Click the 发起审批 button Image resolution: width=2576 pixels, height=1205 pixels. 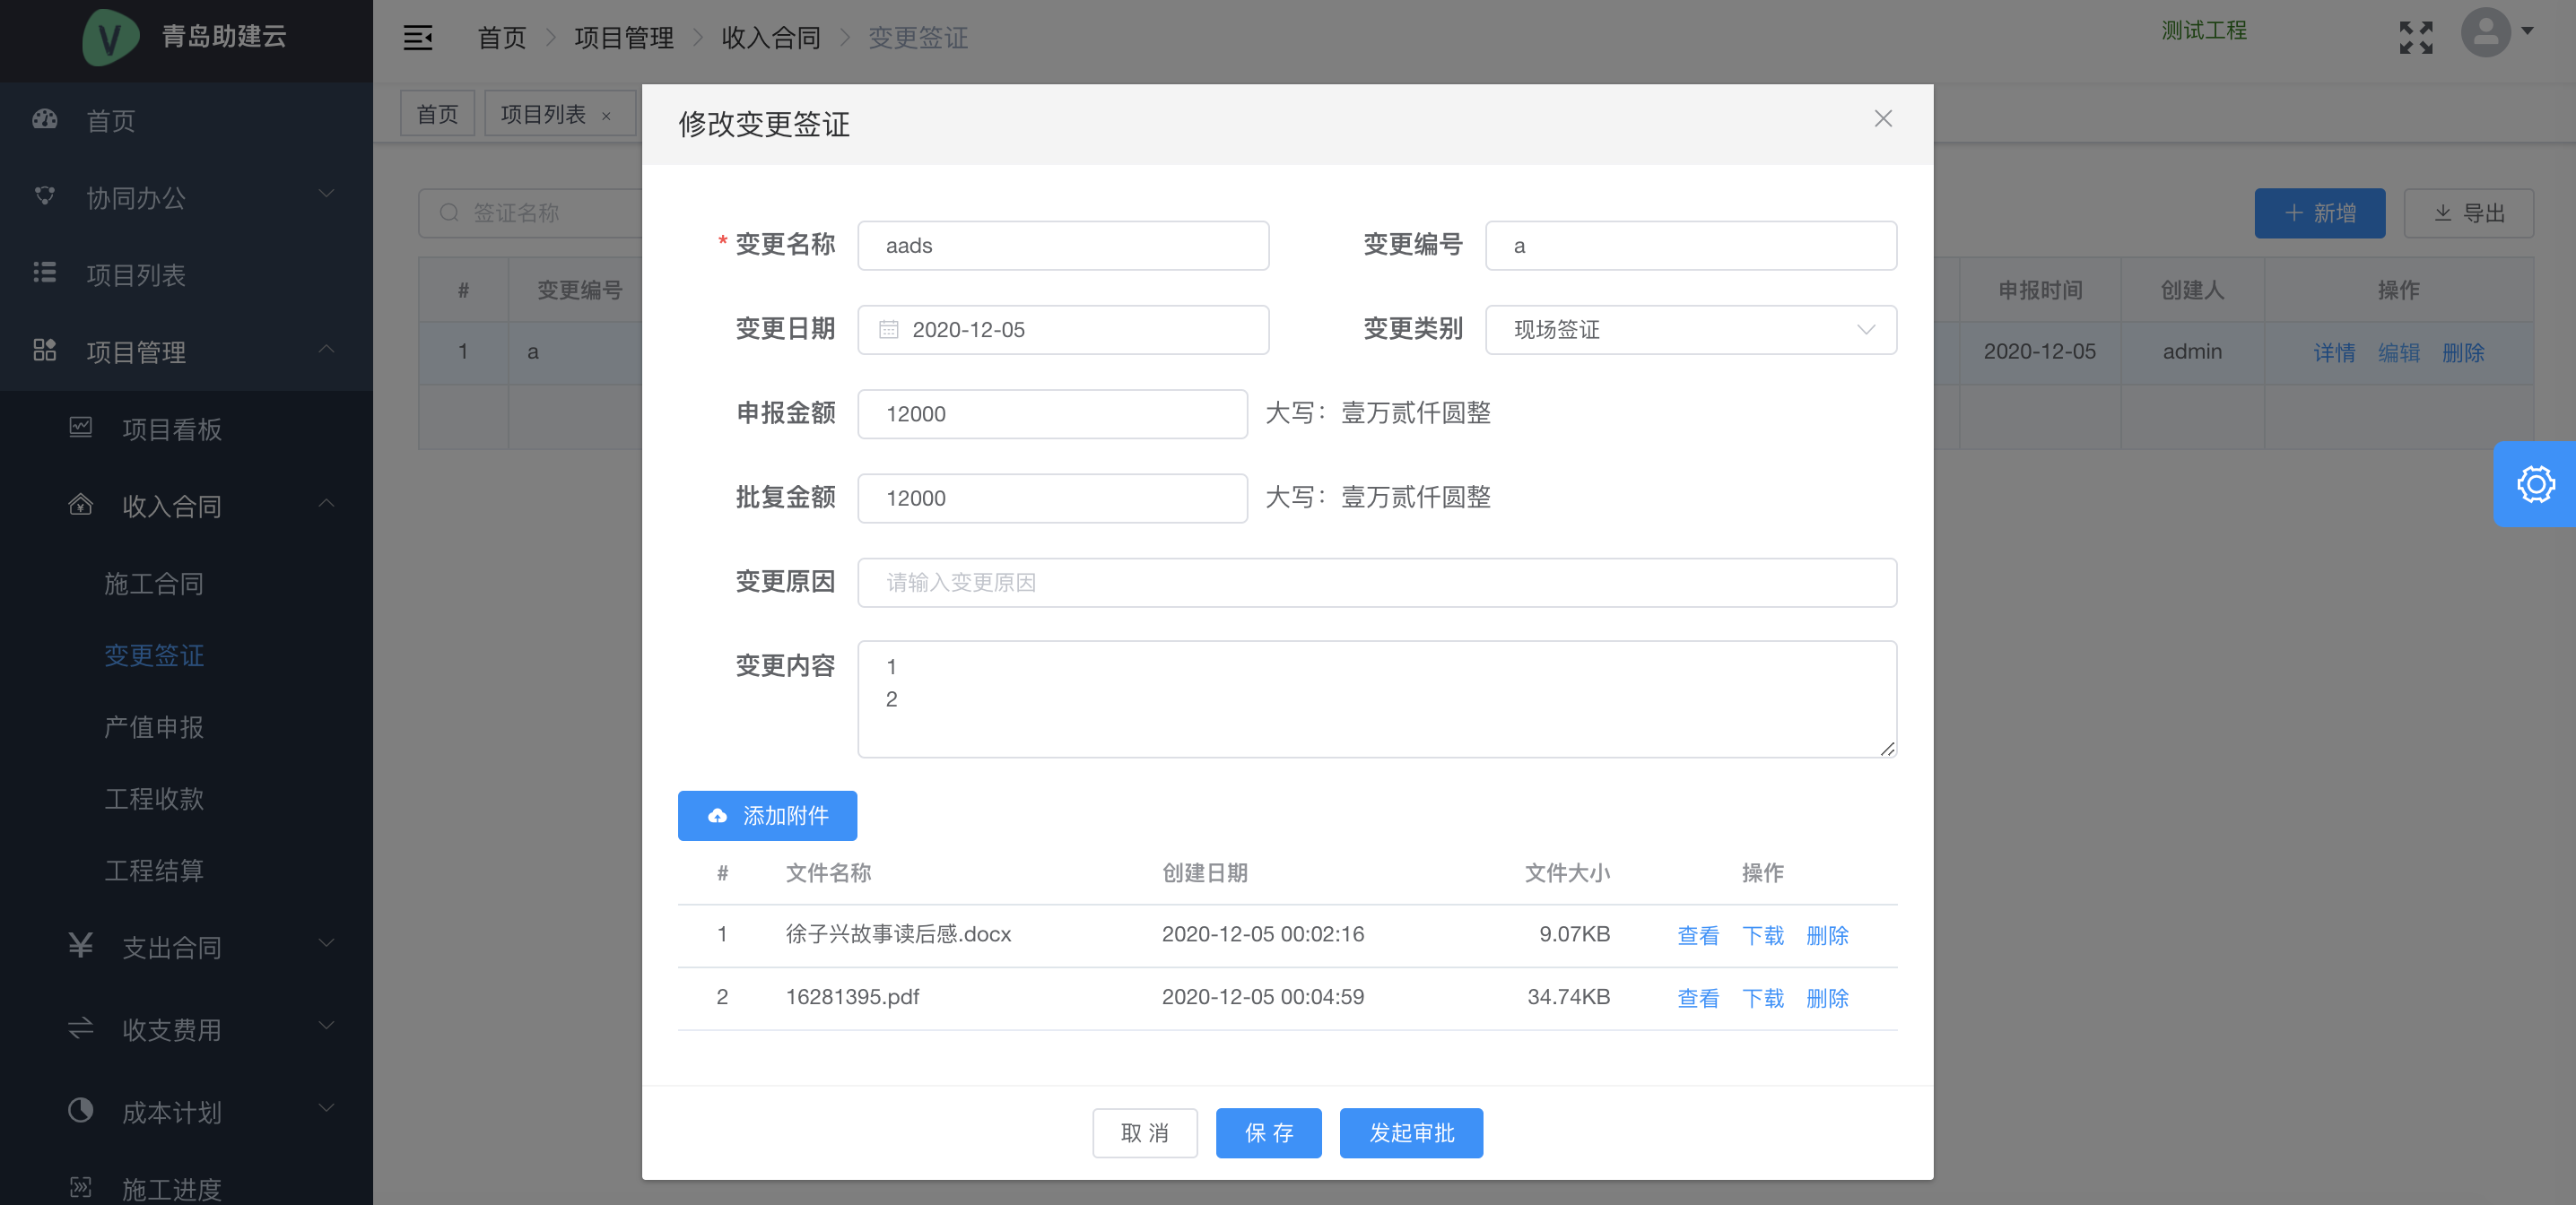click(1410, 1133)
